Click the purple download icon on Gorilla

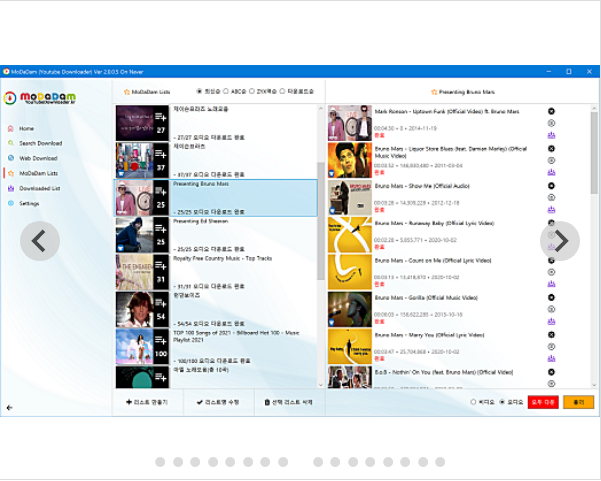(551, 321)
